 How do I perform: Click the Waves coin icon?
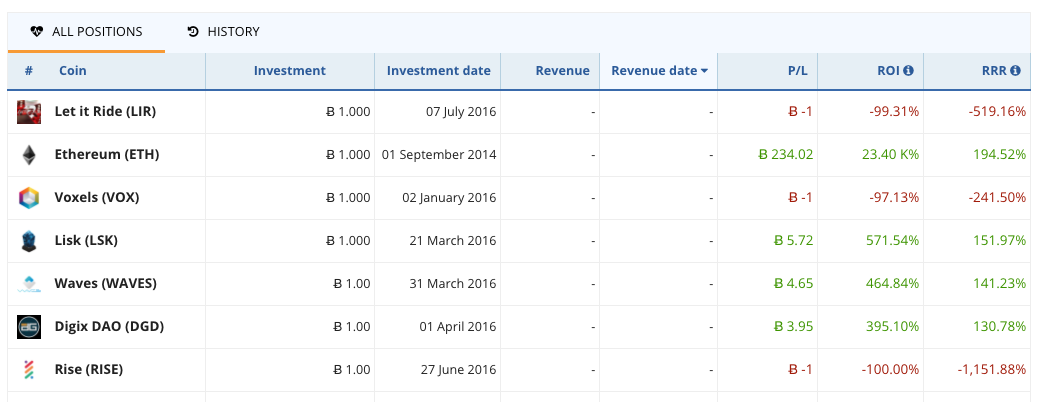tap(29, 284)
